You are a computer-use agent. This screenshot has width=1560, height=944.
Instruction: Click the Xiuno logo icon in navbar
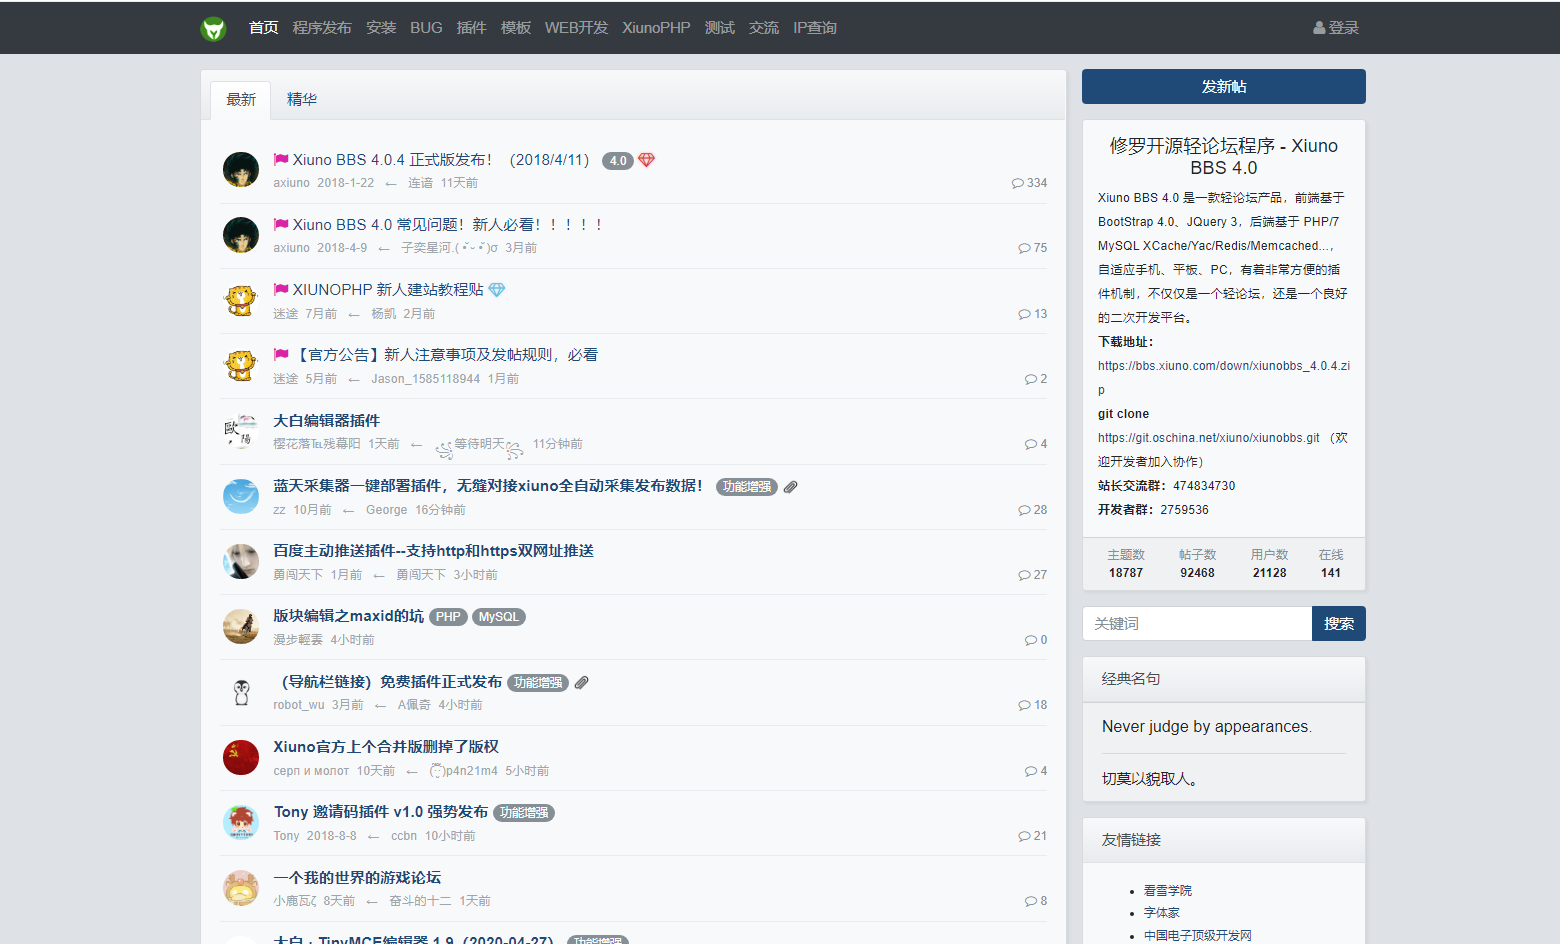tap(213, 28)
